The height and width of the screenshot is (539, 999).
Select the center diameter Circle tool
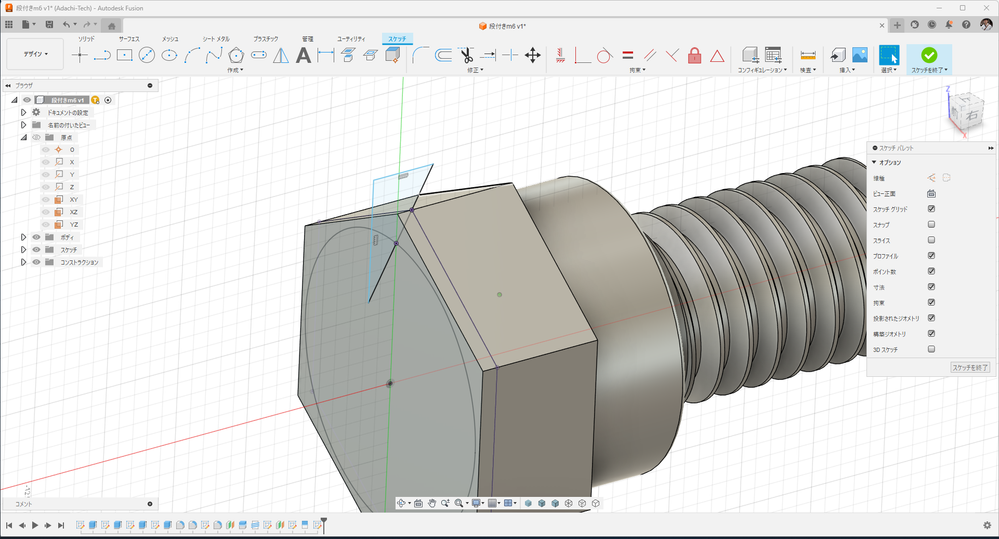147,55
